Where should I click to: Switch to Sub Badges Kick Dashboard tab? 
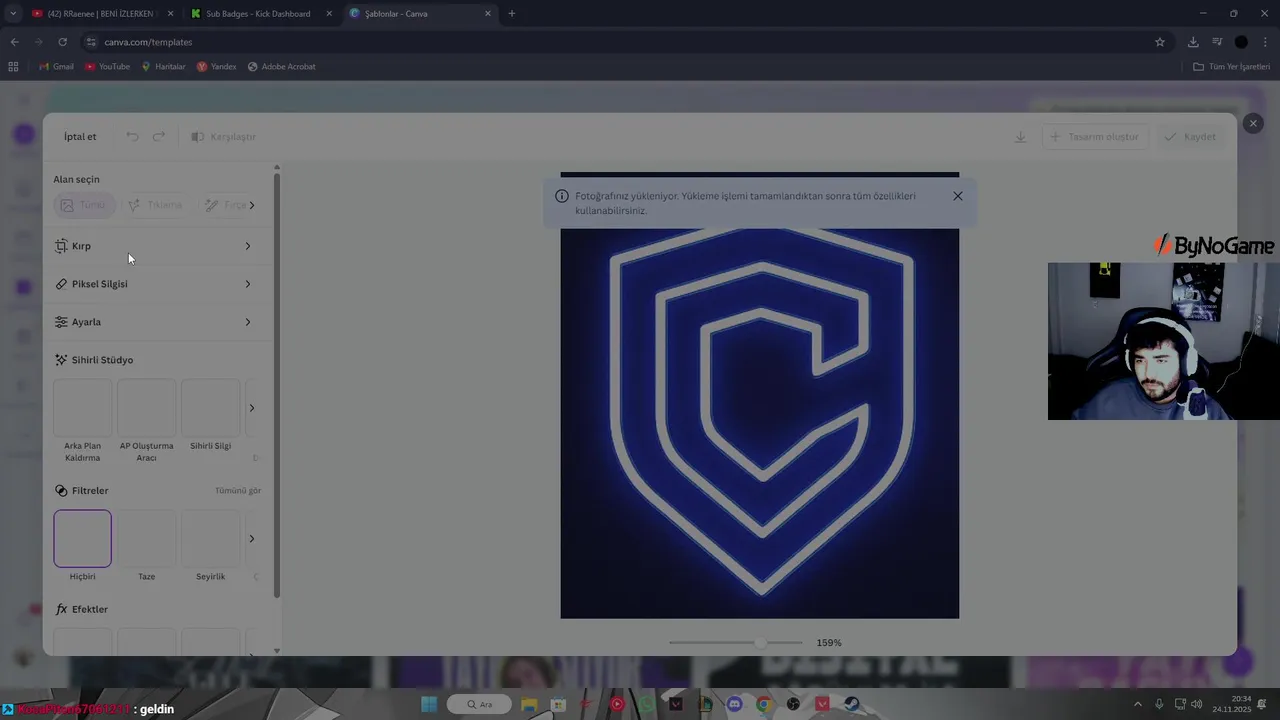[x=260, y=14]
